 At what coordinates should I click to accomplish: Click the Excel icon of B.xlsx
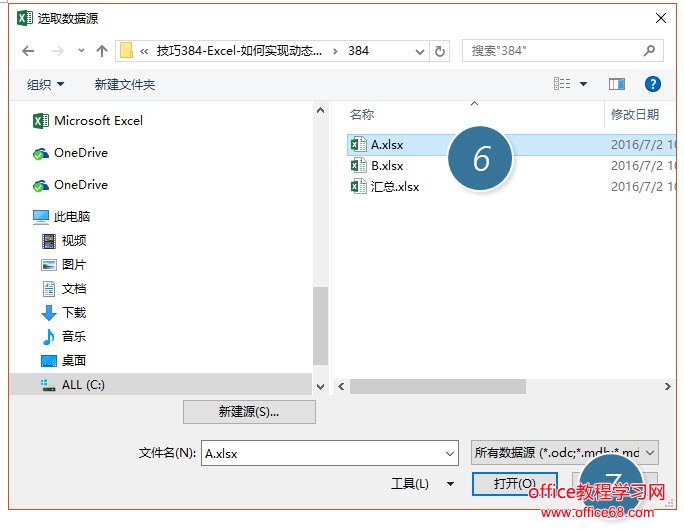click(x=358, y=166)
